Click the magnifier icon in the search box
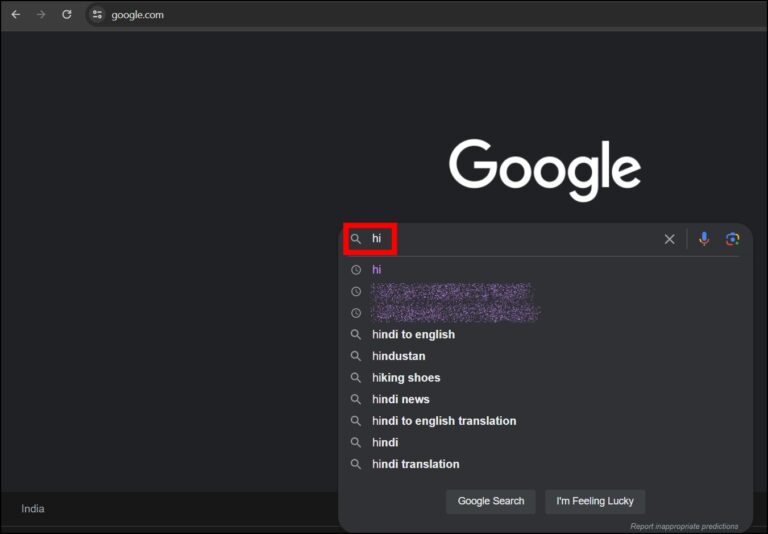 pos(356,239)
